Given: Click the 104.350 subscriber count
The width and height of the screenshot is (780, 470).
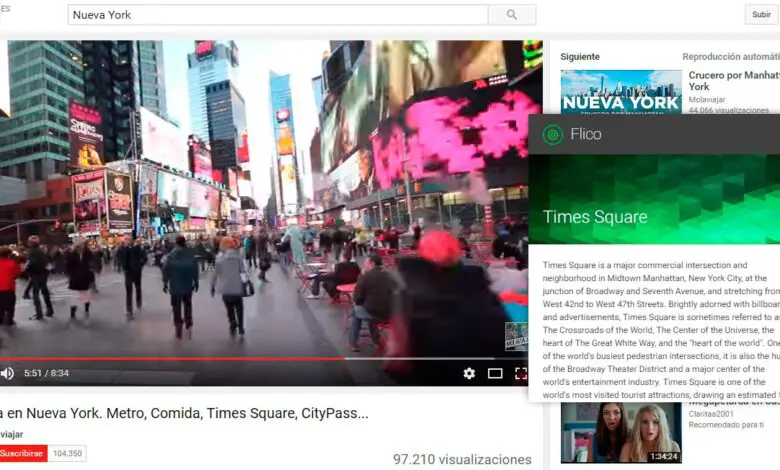Looking at the screenshot, I should (67, 453).
